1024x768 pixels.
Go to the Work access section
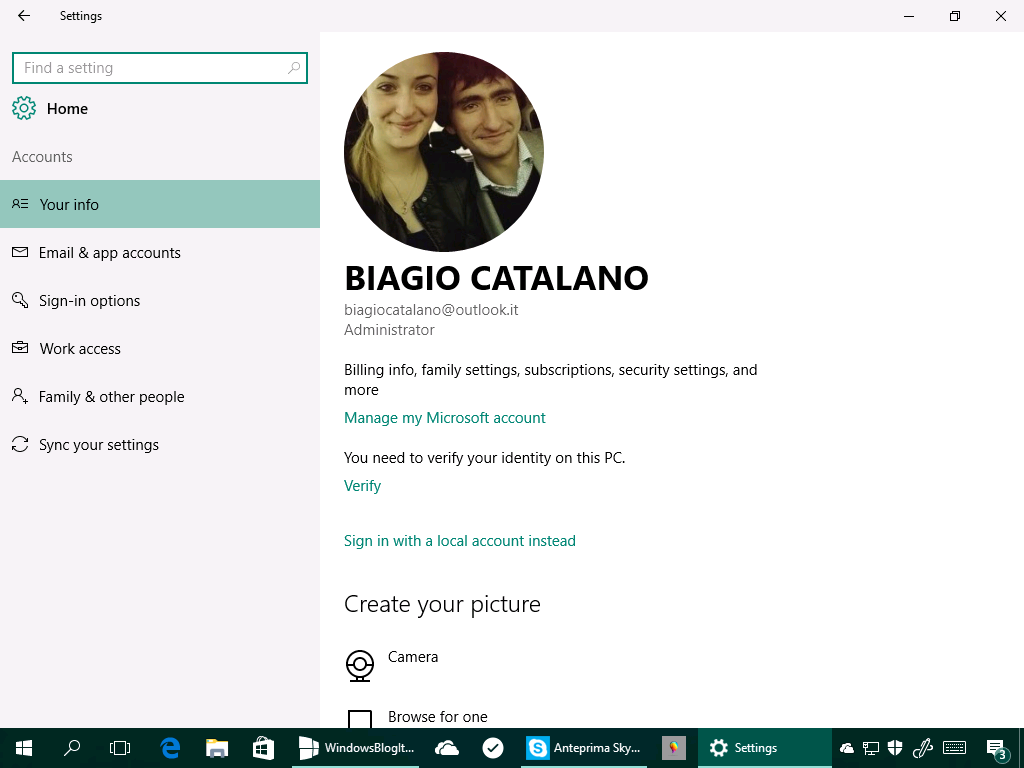pyautogui.click(x=160, y=349)
